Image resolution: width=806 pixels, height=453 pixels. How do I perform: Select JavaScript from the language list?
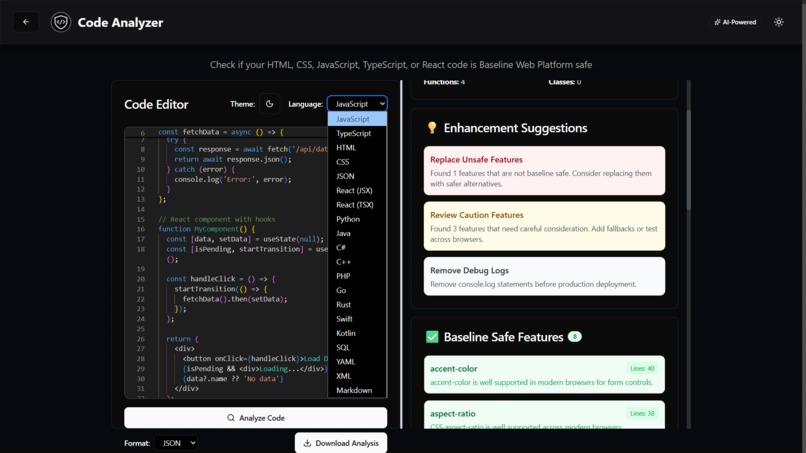357,119
